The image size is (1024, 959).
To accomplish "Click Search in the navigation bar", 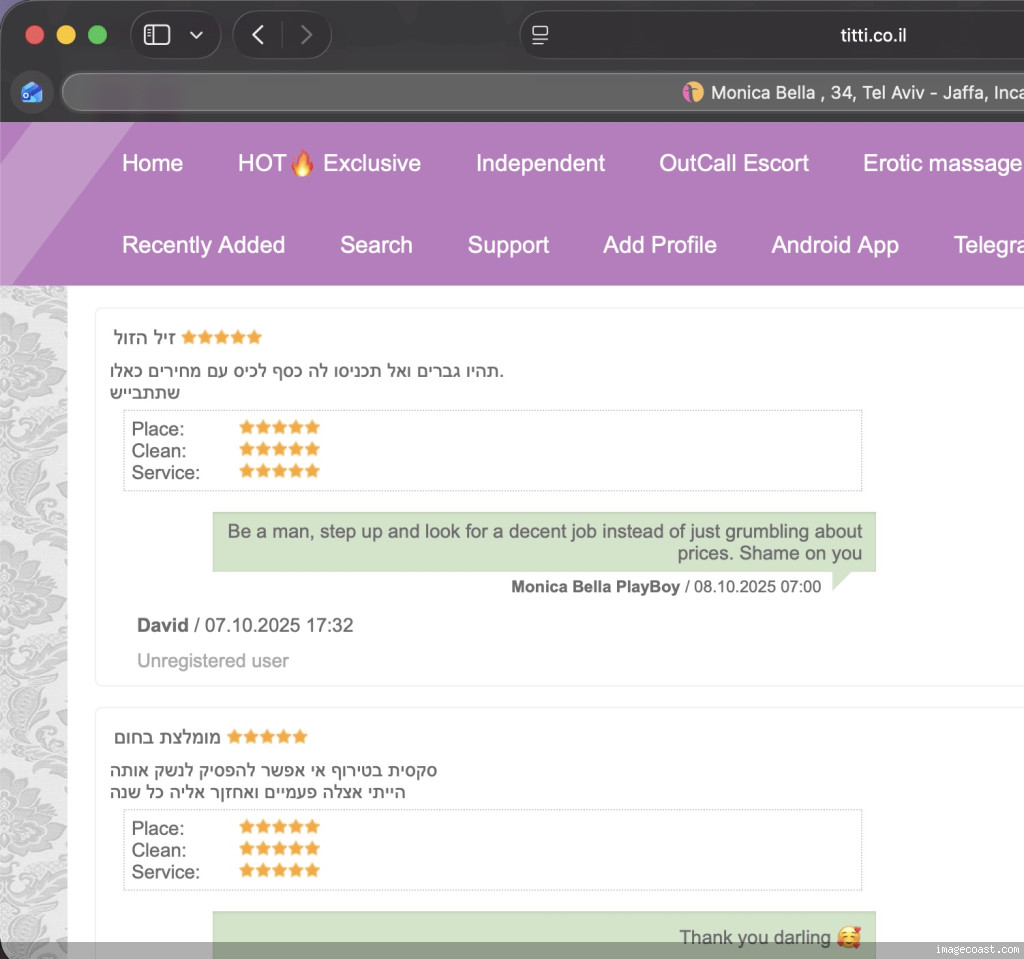I will (376, 245).
